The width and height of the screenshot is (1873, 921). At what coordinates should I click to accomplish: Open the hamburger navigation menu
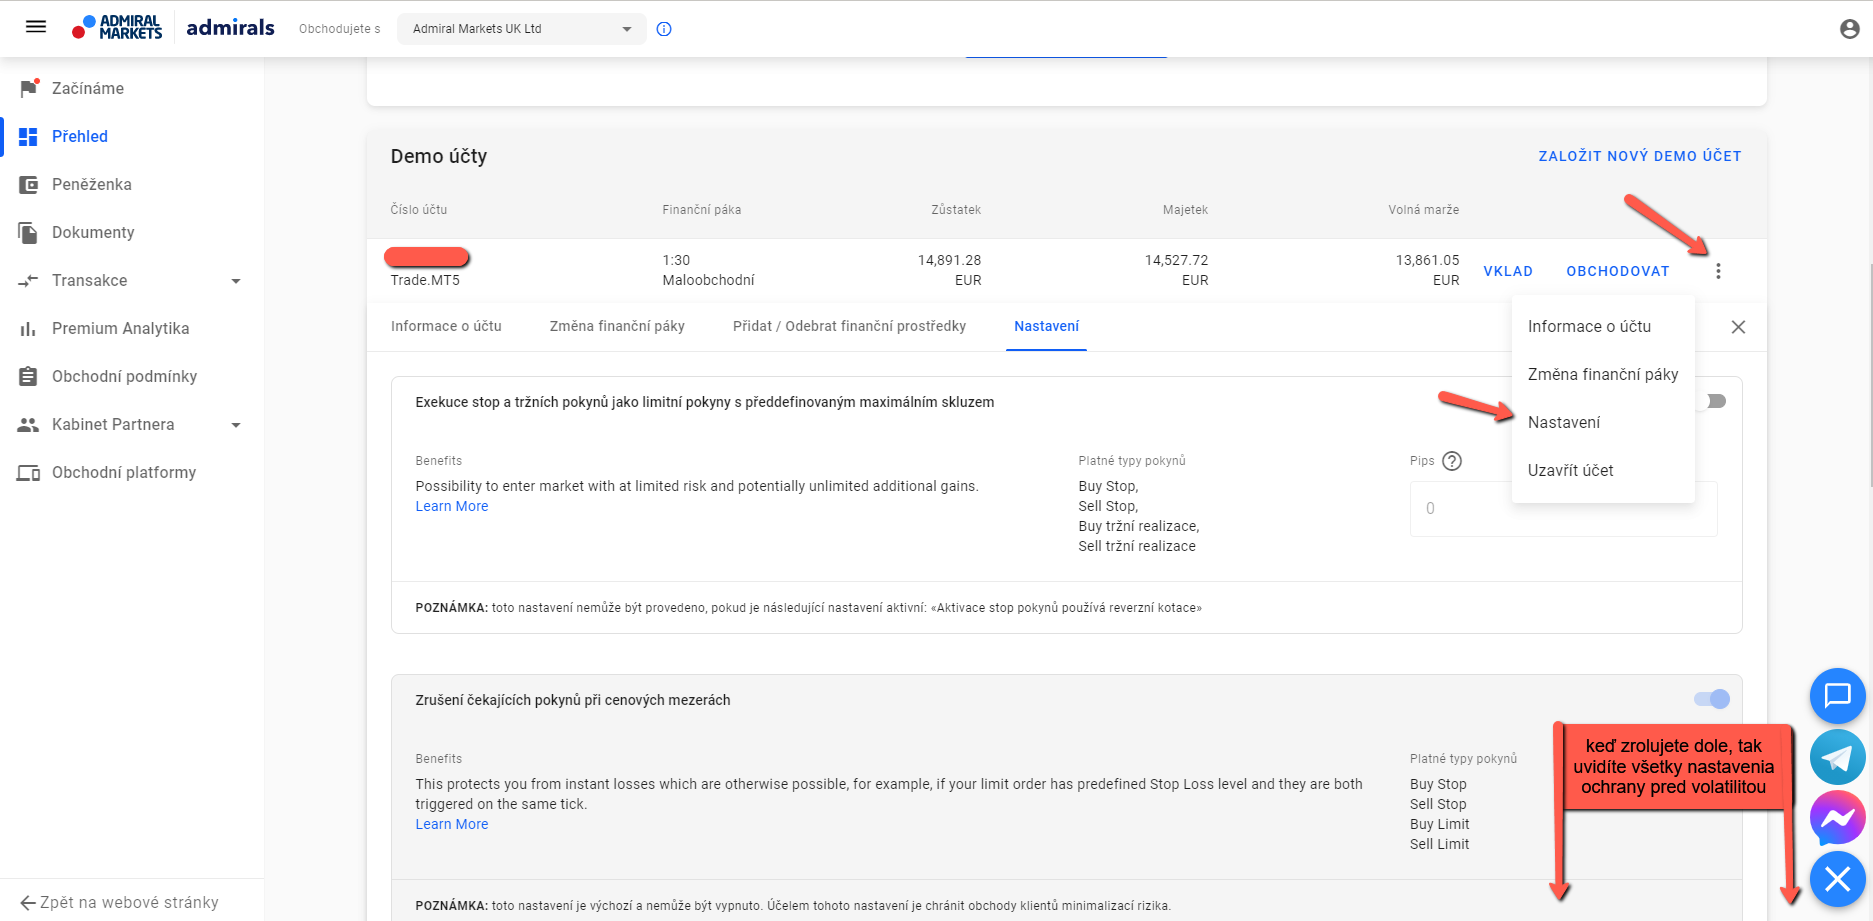[36, 27]
